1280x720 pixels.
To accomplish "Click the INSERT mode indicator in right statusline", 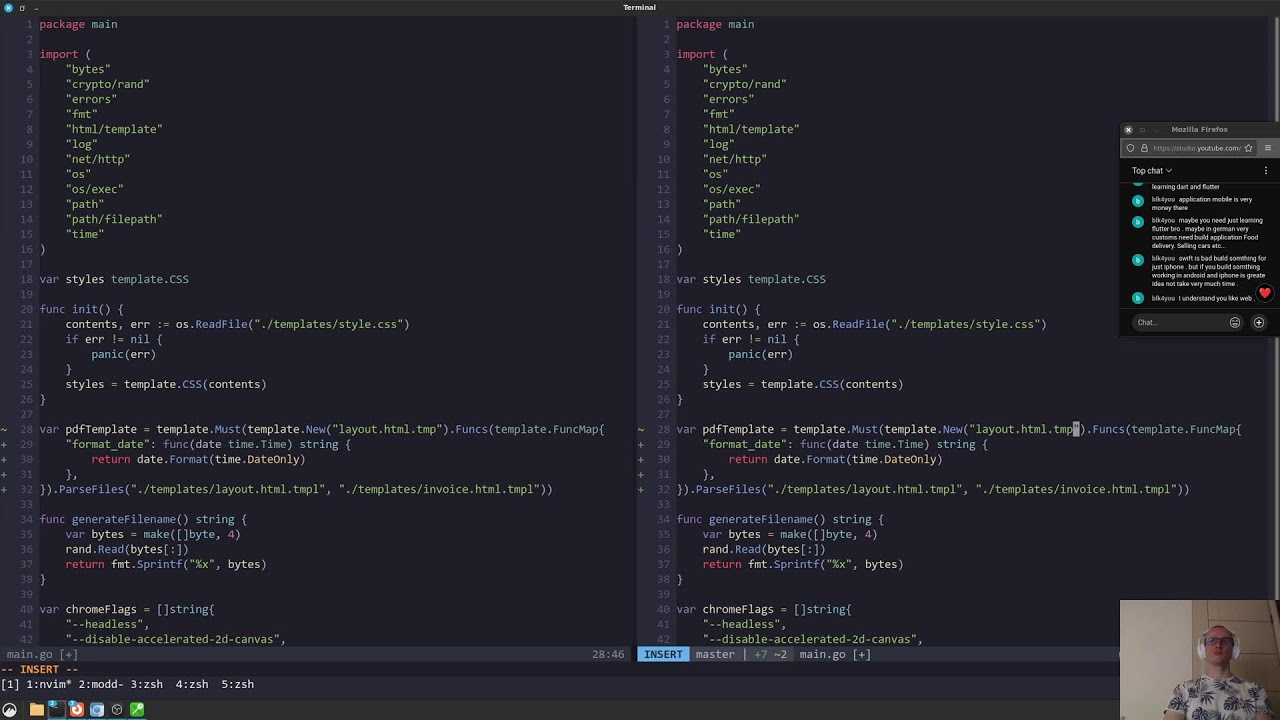I will pos(663,654).
